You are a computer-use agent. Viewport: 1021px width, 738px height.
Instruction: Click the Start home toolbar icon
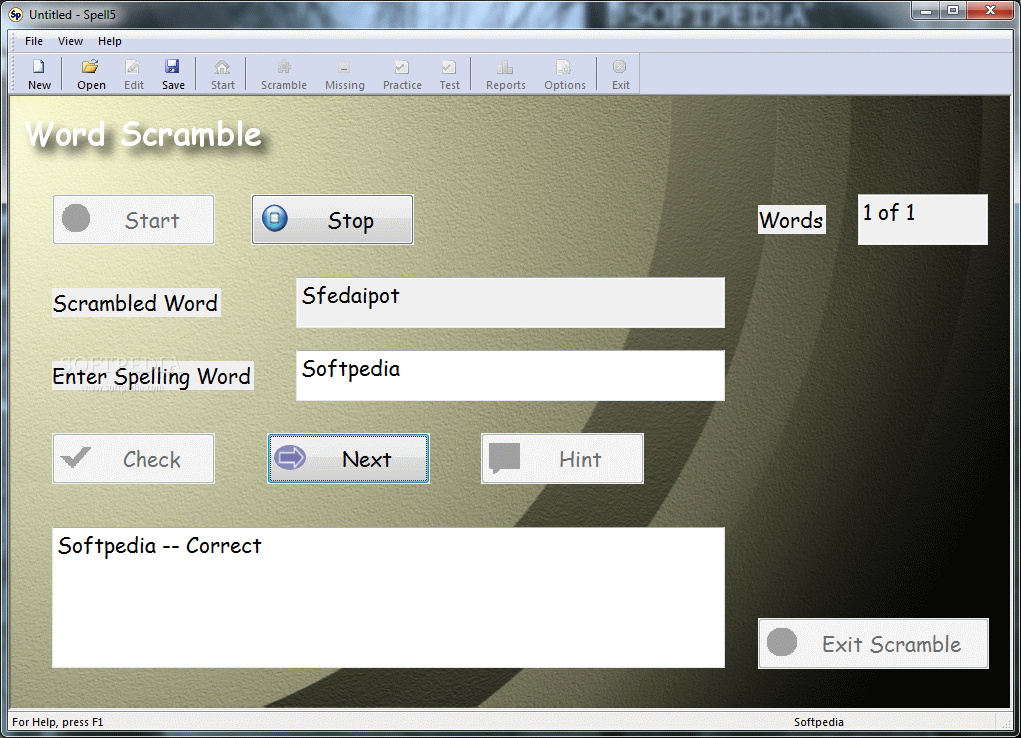click(x=223, y=74)
